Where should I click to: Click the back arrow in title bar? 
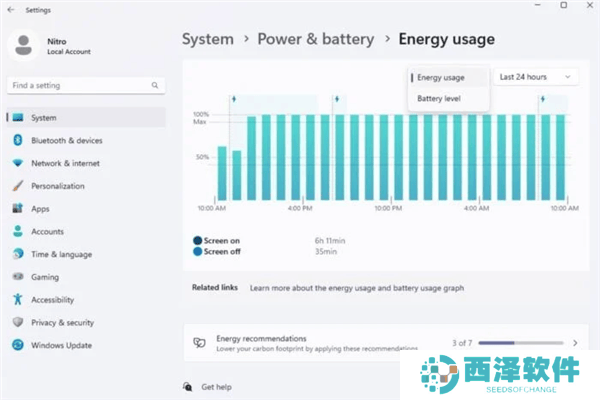[x=11, y=9]
